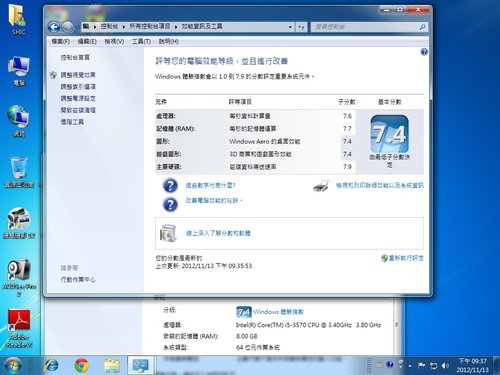Click the Action Center flag tray icon
The image size is (500, 375).
point(421,365)
